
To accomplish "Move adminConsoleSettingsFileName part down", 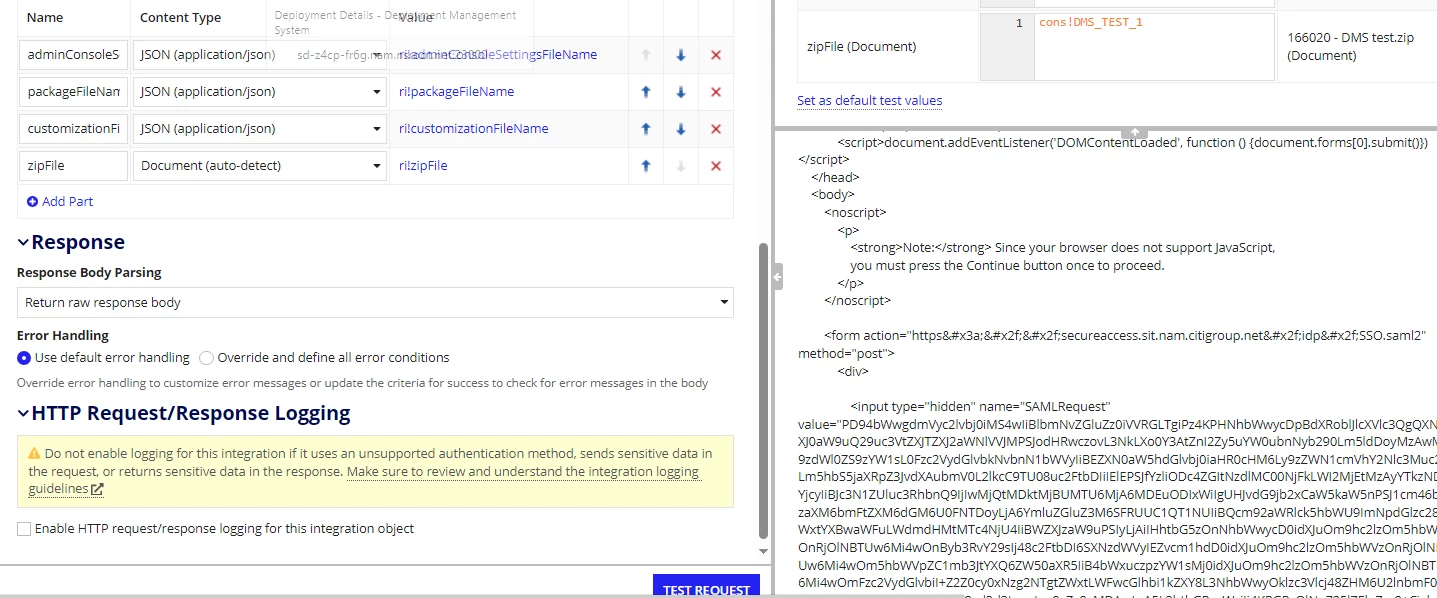I will point(681,55).
